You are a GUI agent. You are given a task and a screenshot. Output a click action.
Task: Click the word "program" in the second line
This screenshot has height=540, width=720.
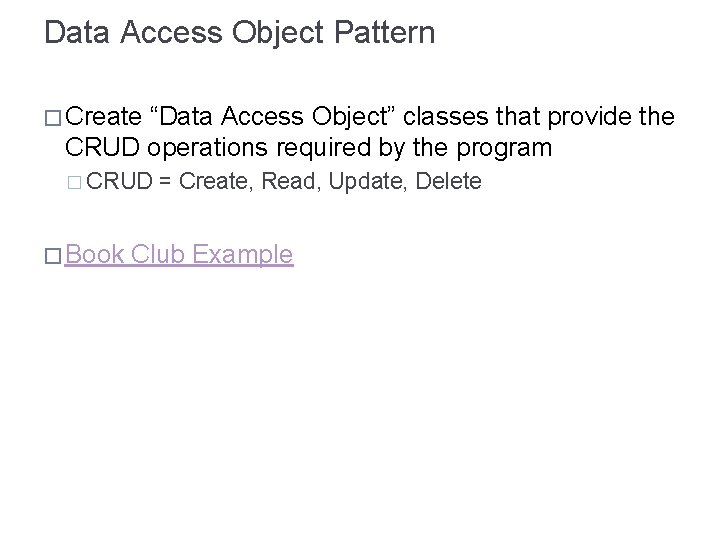click(x=504, y=147)
